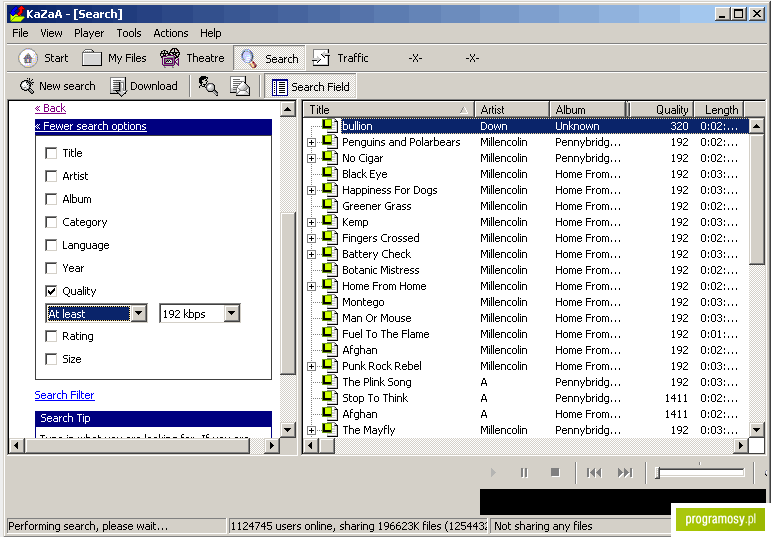Open the Theatre film icon

[170, 58]
